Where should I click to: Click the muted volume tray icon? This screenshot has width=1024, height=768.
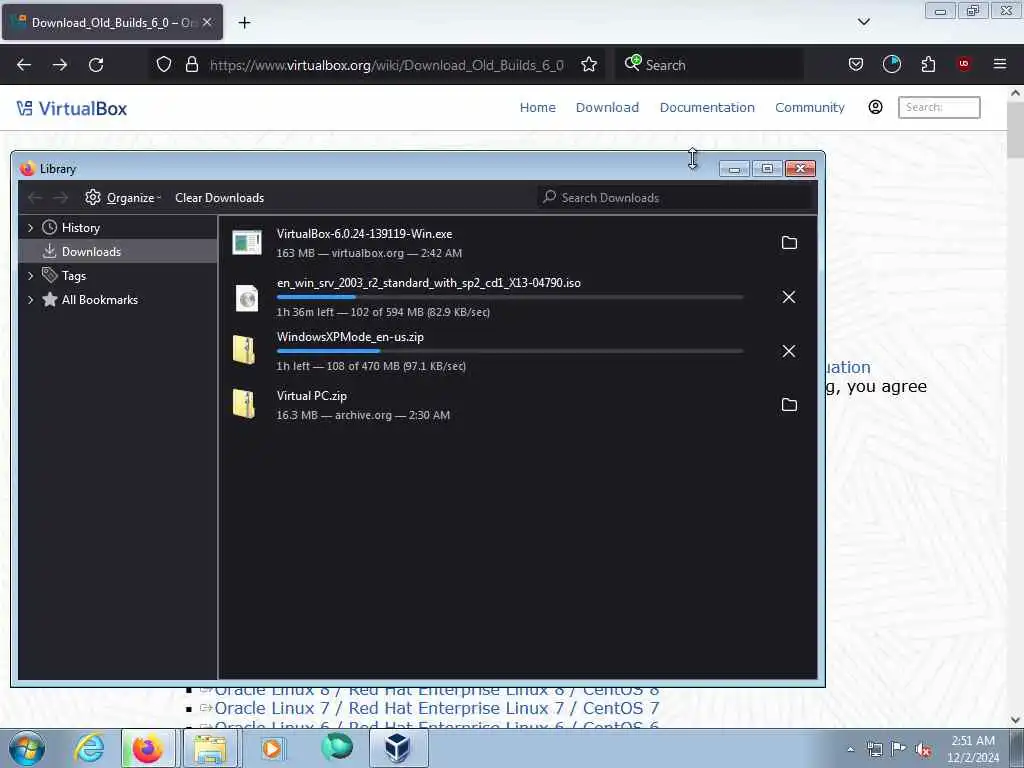(923, 749)
